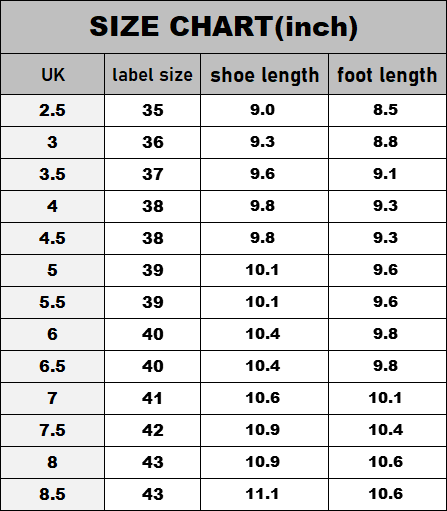This screenshot has height=511, width=447.
Task: Select UK size 5.5 cell
Action: tap(53, 302)
